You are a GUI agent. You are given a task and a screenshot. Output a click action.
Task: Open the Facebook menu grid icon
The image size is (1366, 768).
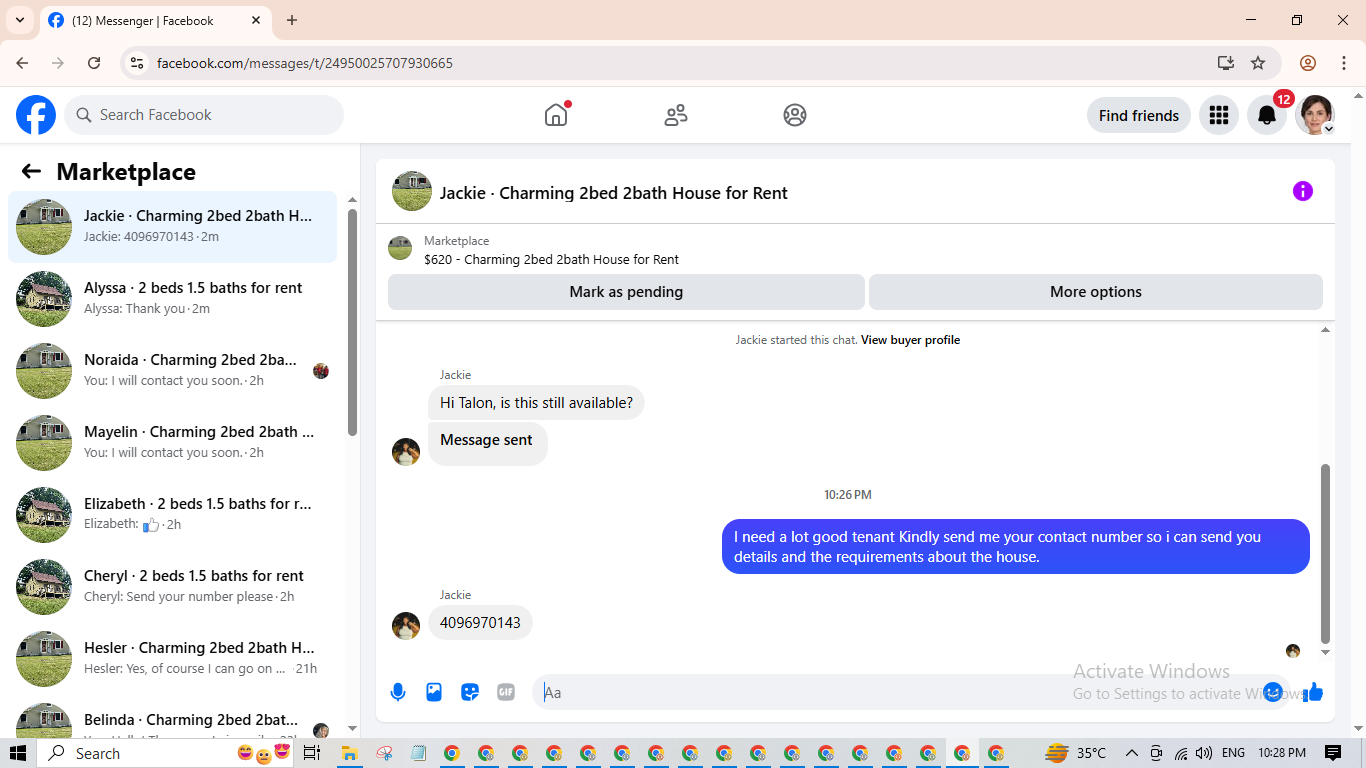click(x=1218, y=115)
